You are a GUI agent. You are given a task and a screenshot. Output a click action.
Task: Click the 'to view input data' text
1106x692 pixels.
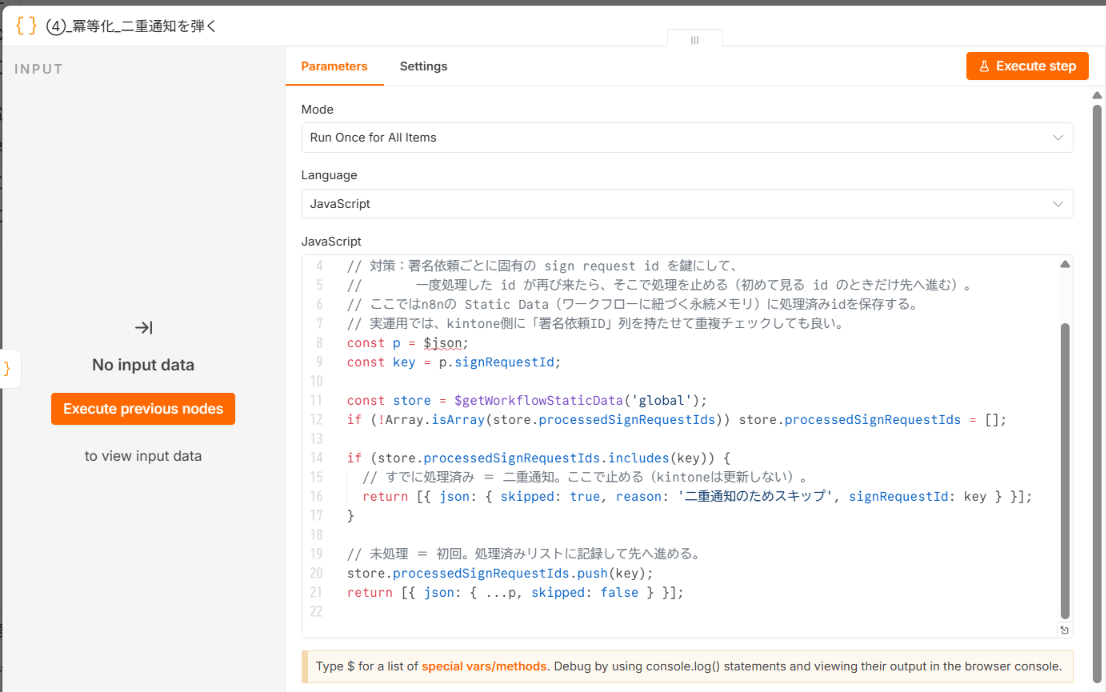[x=143, y=456]
